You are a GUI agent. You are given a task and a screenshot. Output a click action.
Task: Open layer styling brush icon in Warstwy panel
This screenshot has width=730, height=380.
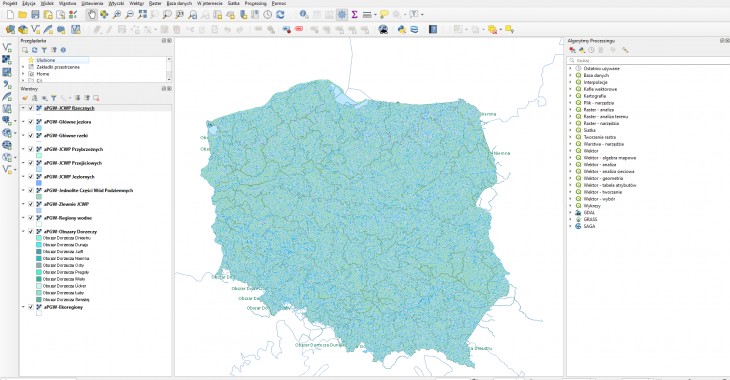point(25,98)
